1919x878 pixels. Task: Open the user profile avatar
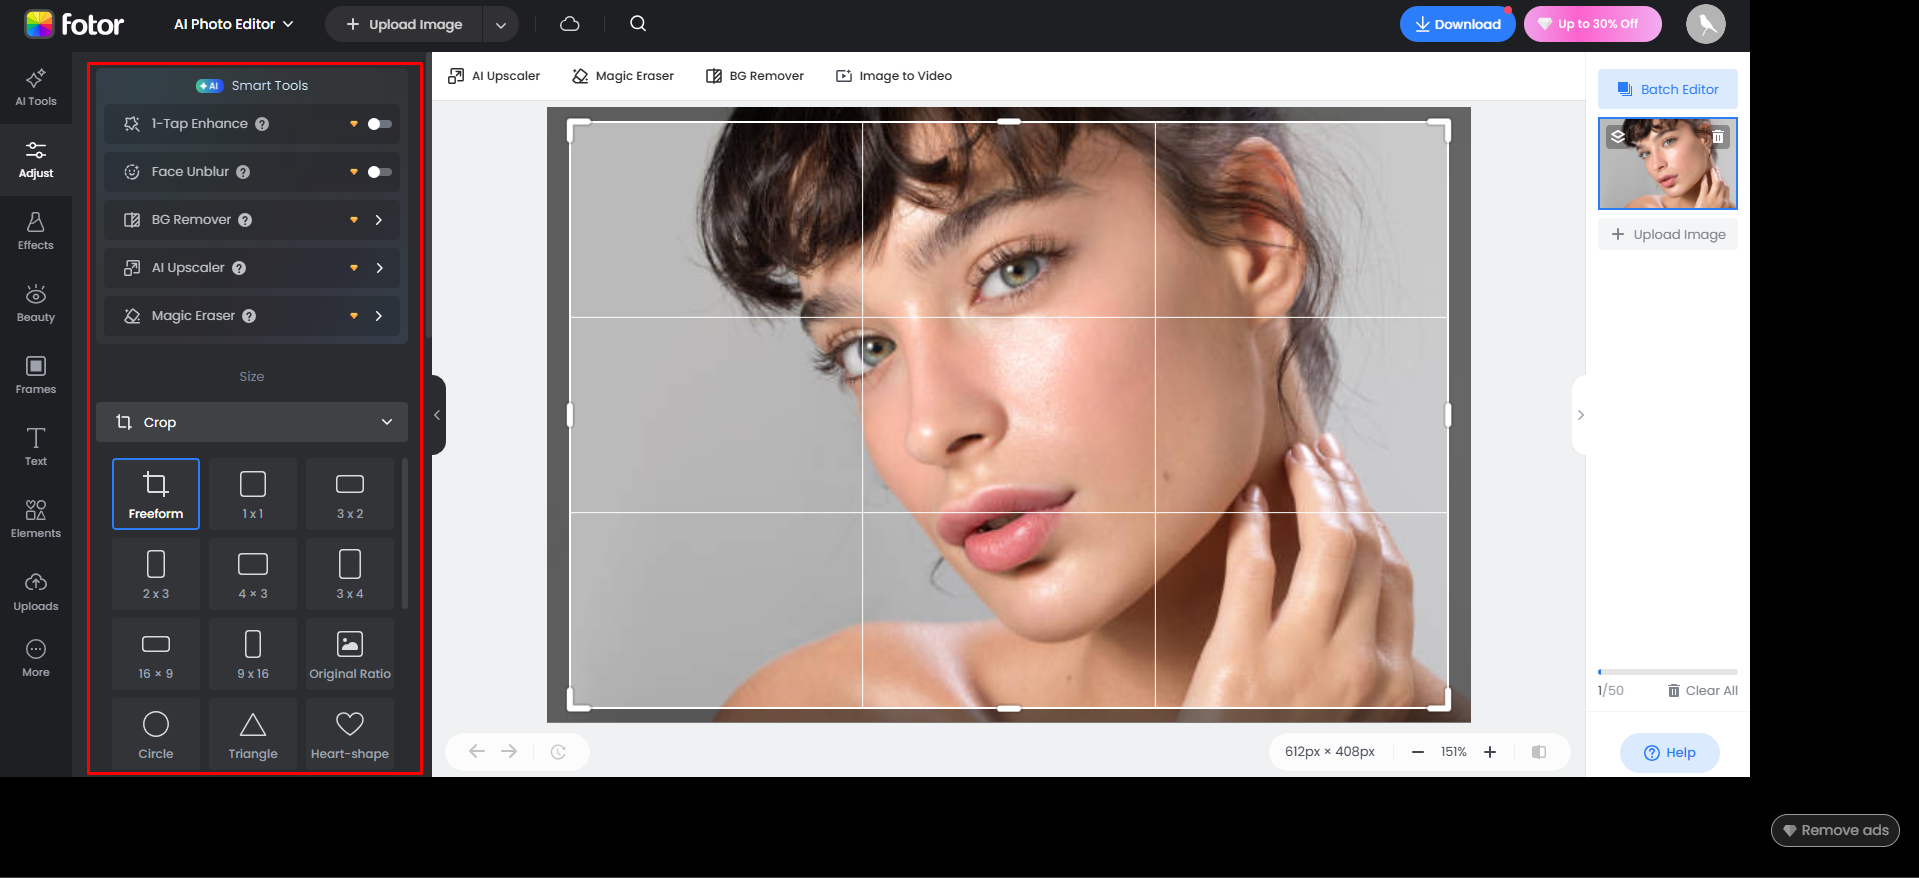(x=1706, y=24)
